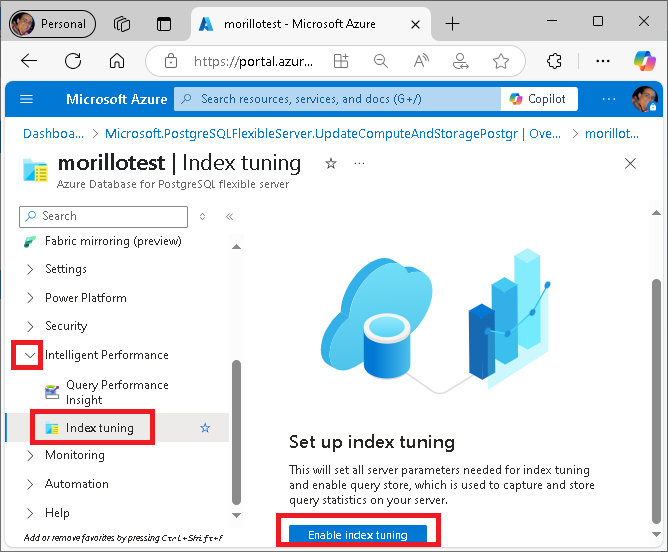This screenshot has width=668, height=552.
Task: Unfavorite Index tuning with the star
Action: click(x=205, y=428)
